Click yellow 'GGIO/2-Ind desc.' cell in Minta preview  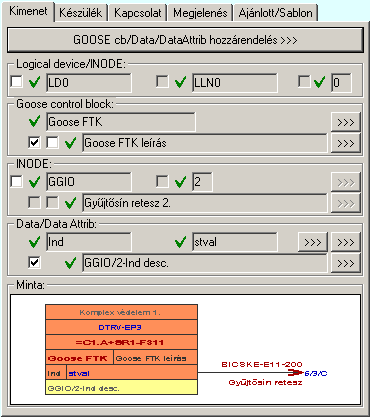121,388
